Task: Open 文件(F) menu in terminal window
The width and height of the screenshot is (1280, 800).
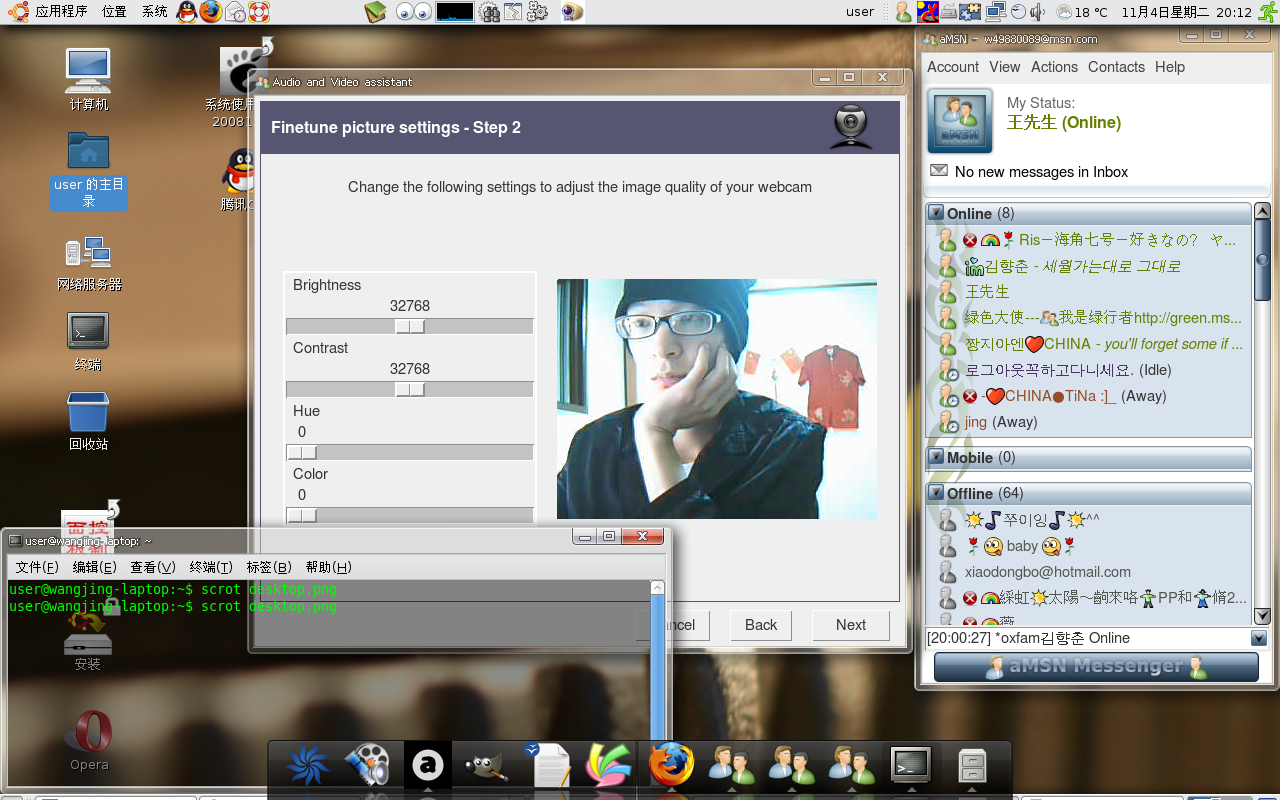Action: (x=37, y=567)
